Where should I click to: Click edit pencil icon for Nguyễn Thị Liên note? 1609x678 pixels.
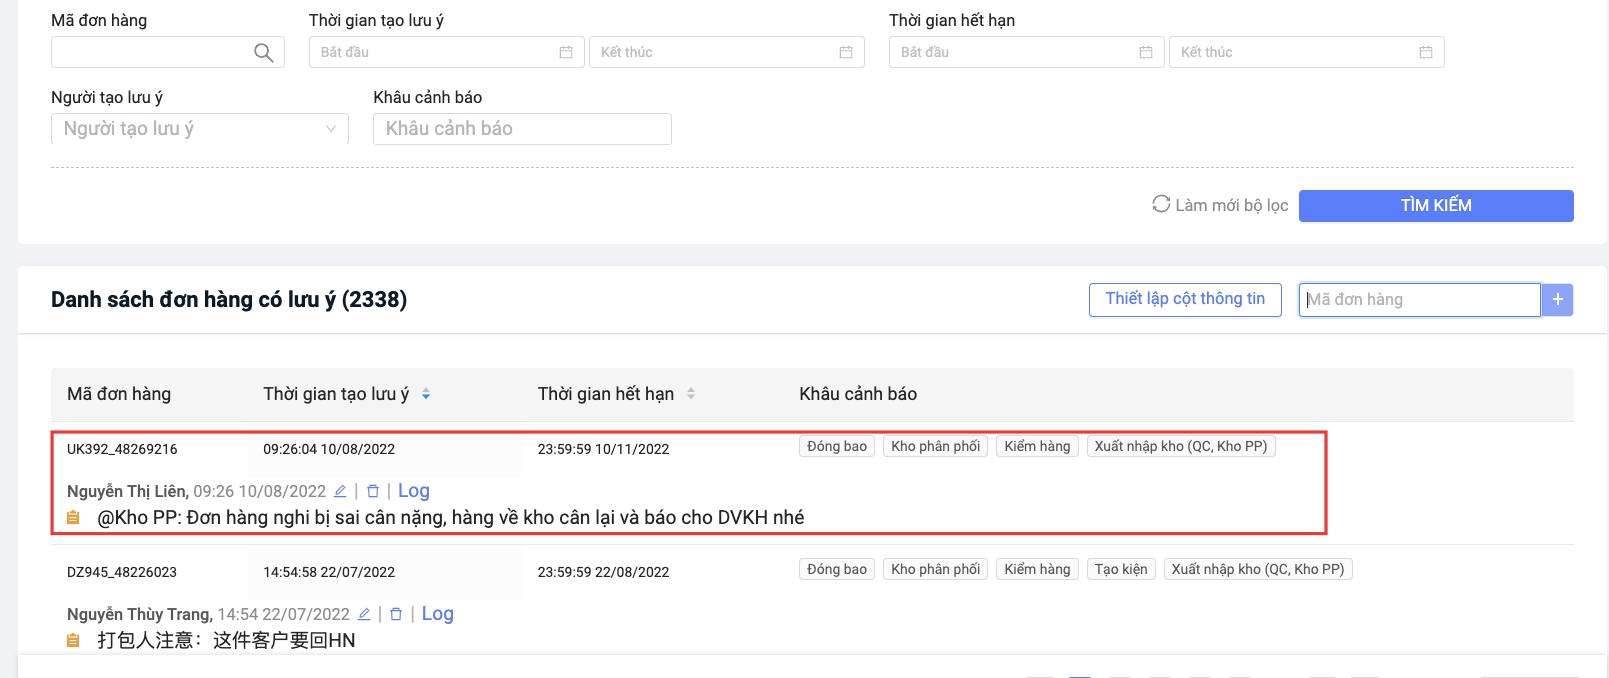click(340, 491)
